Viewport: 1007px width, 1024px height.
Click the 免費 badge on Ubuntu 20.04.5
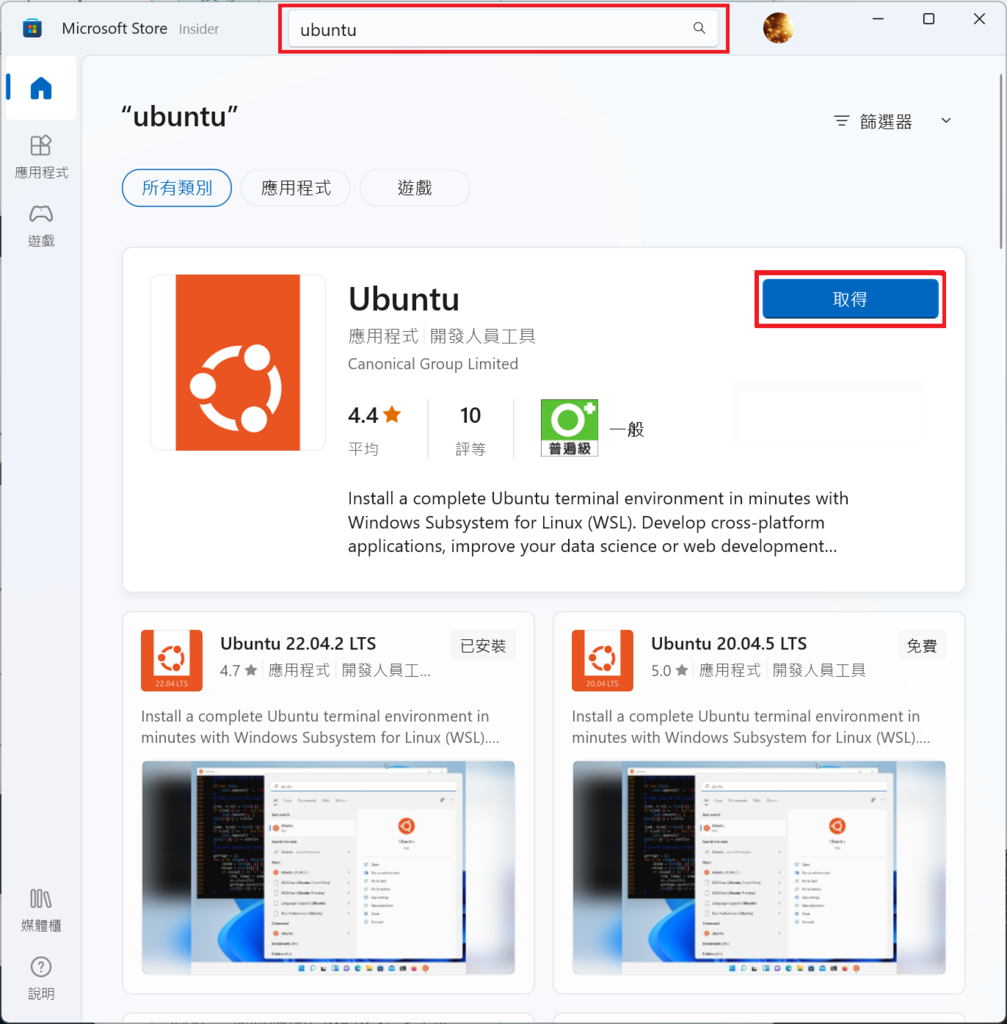click(x=921, y=646)
